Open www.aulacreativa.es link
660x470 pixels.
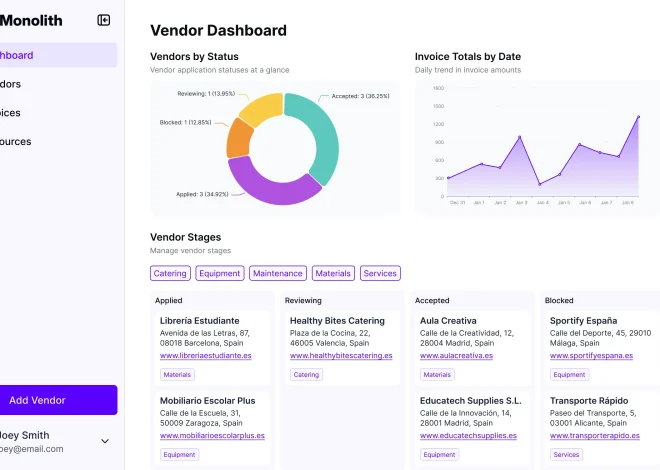[x=456, y=356]
